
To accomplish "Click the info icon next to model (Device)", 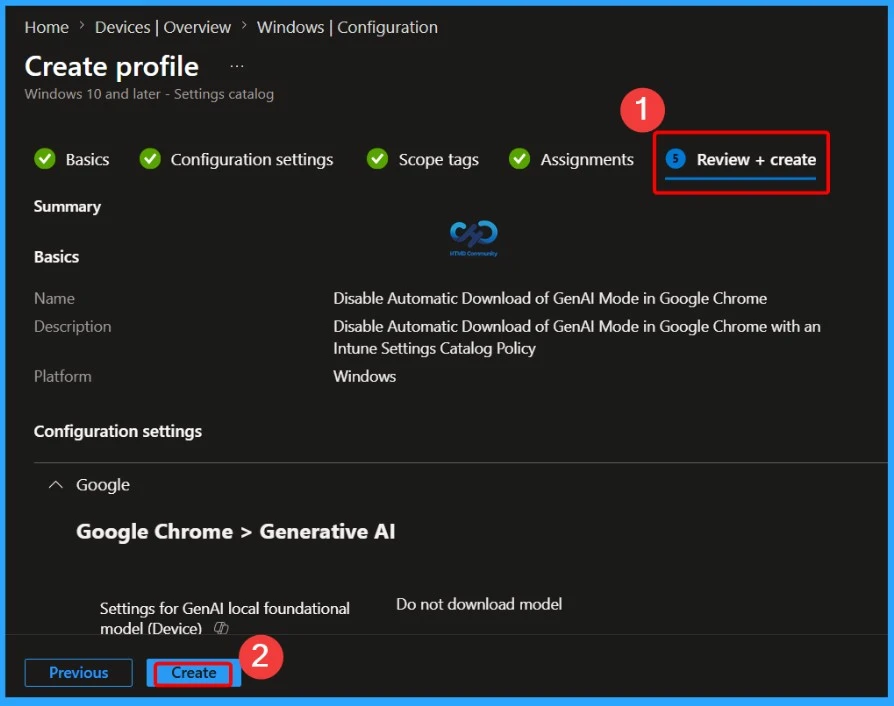I will click(221, 628).
